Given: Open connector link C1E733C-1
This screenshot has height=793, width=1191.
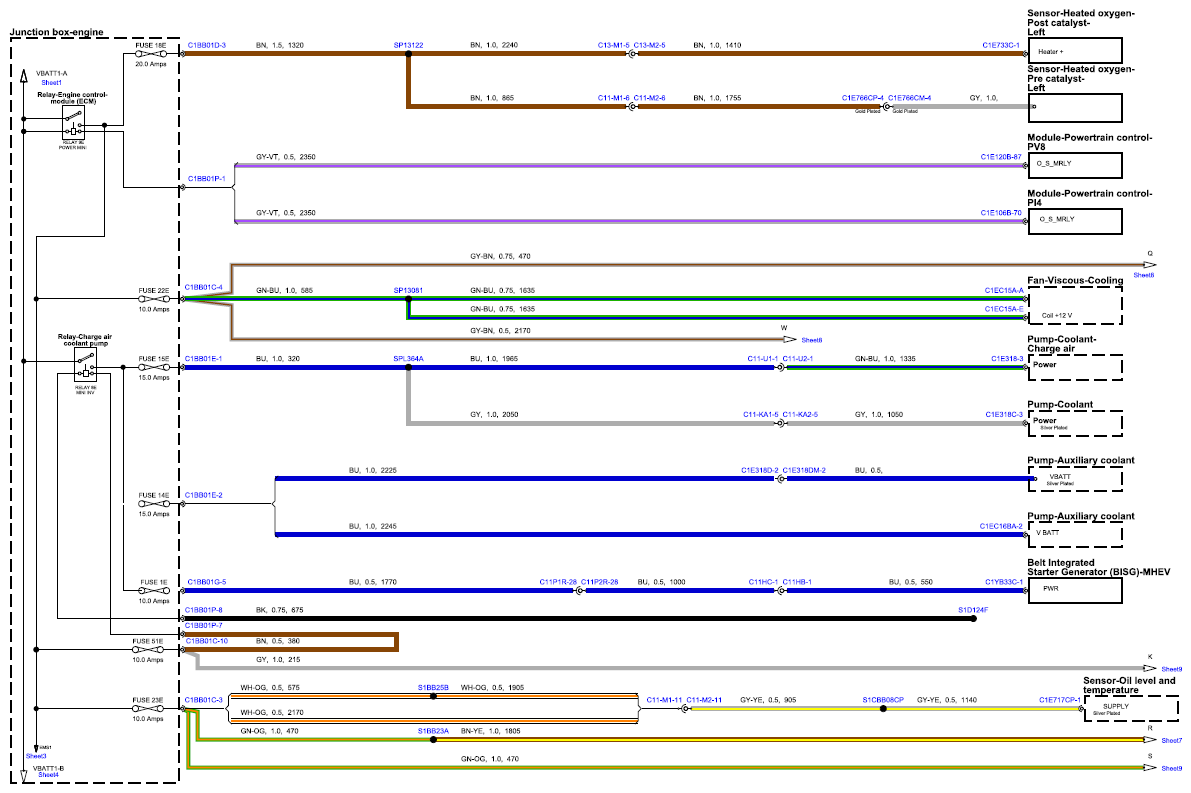Looking at the screenshot, I should pos(1001,46).
